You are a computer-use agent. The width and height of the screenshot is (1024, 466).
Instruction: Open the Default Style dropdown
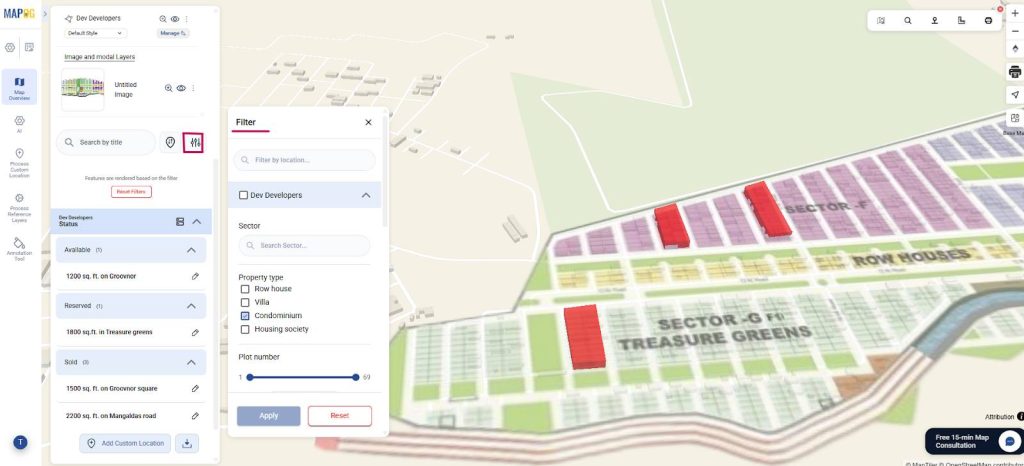pos(95,33)
